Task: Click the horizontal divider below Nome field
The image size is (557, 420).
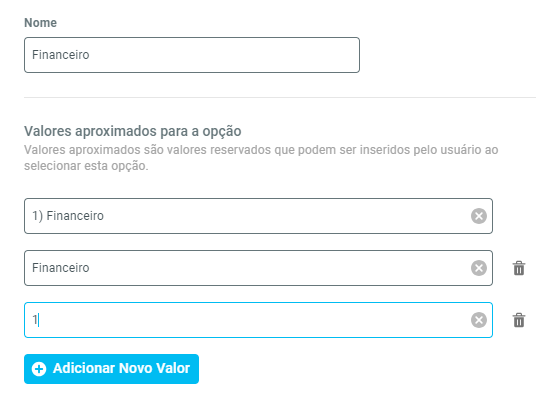Action: 280,97
